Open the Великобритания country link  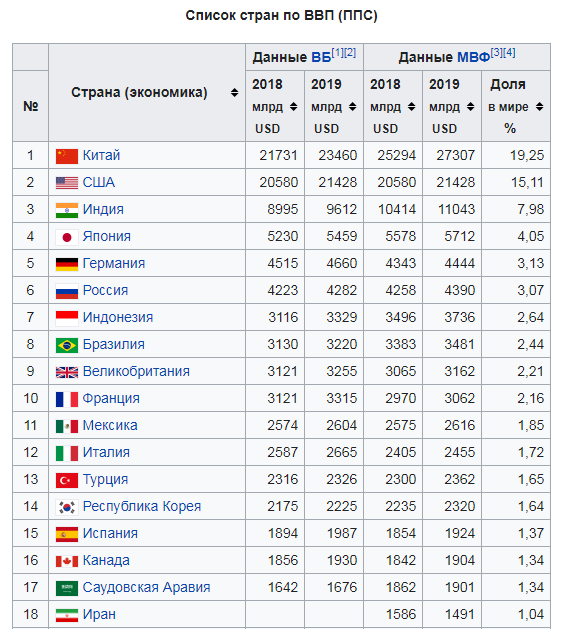click(136, 371)
